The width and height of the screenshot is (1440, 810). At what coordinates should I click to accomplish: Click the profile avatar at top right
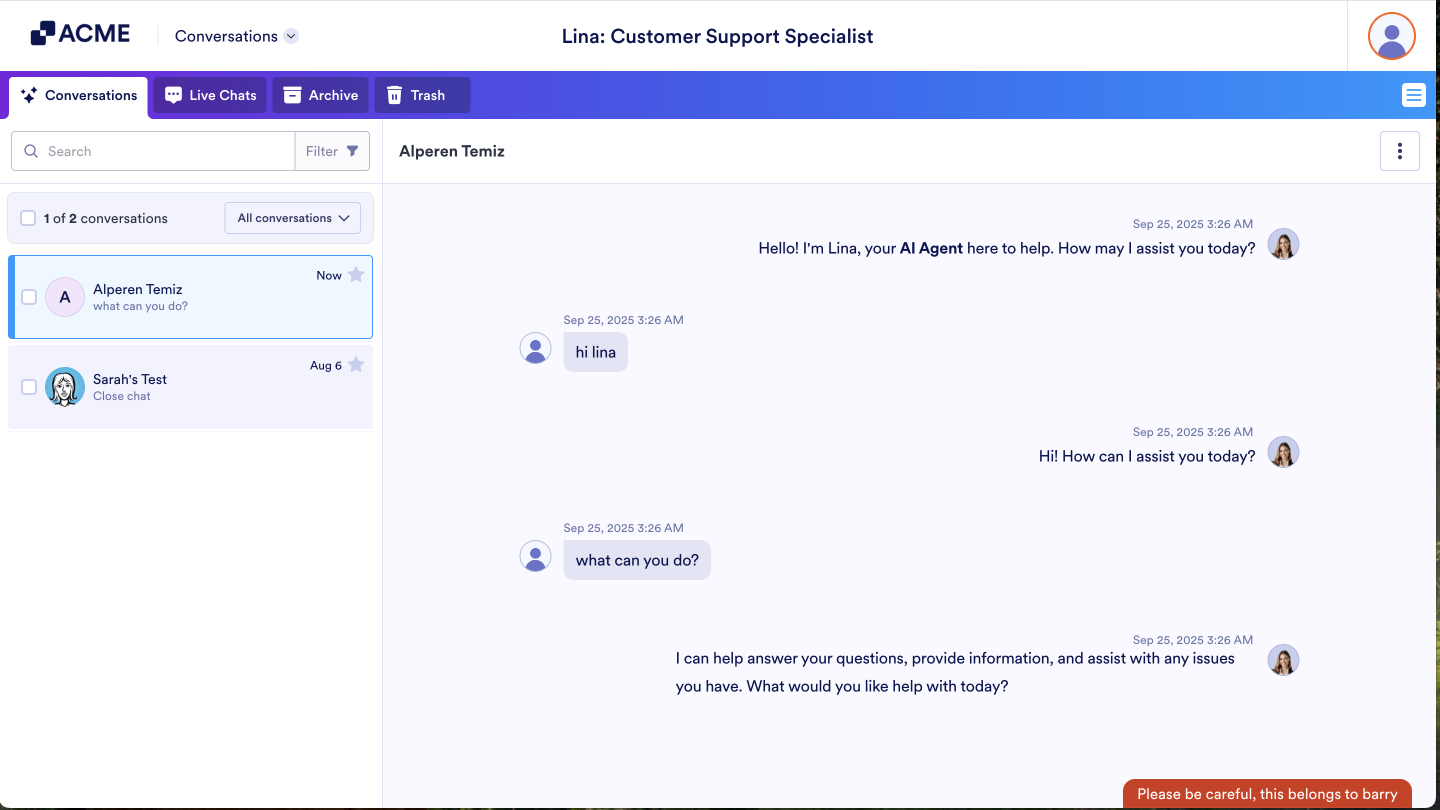(1391, 36)
